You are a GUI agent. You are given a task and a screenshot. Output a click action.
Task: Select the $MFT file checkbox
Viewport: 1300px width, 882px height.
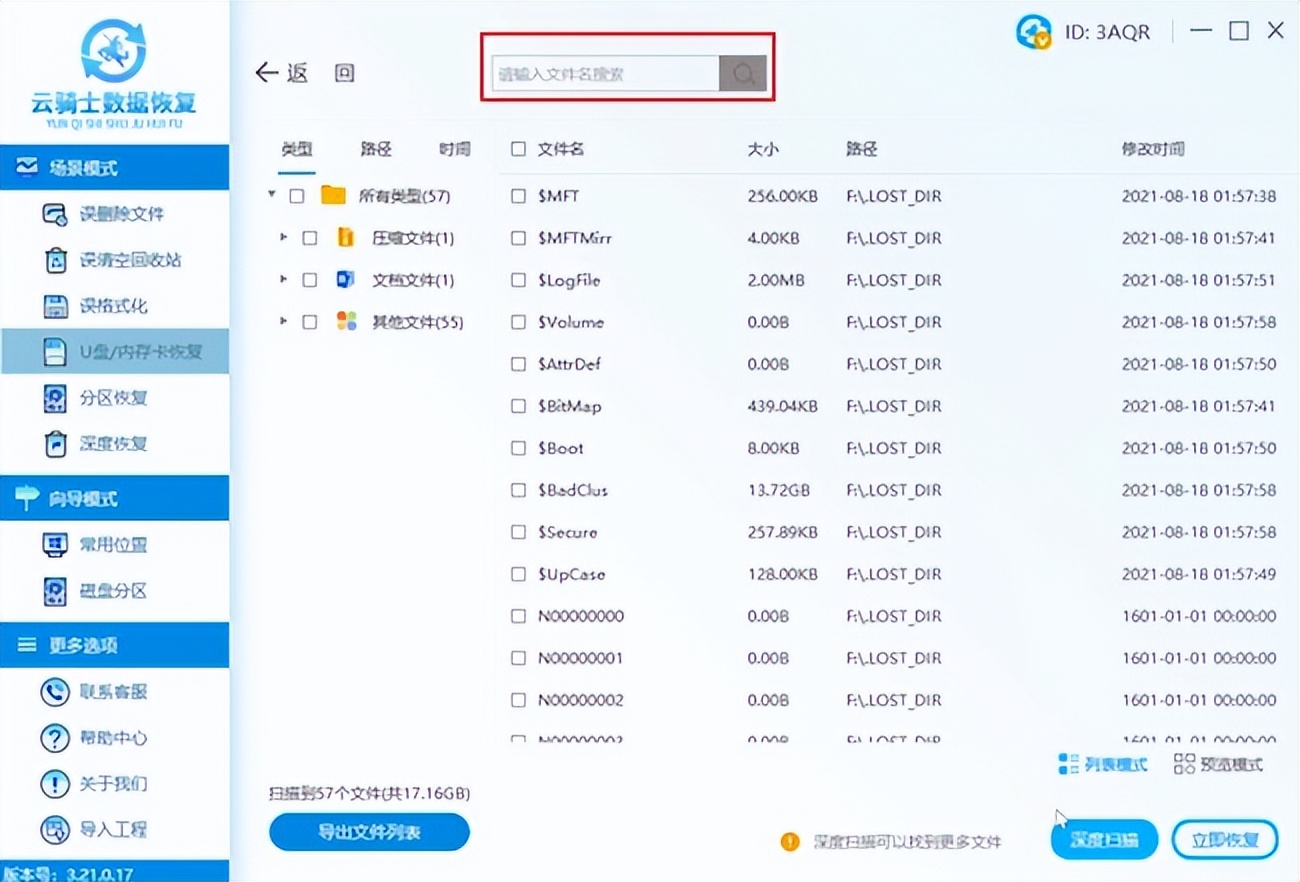[x=518, y=196]
